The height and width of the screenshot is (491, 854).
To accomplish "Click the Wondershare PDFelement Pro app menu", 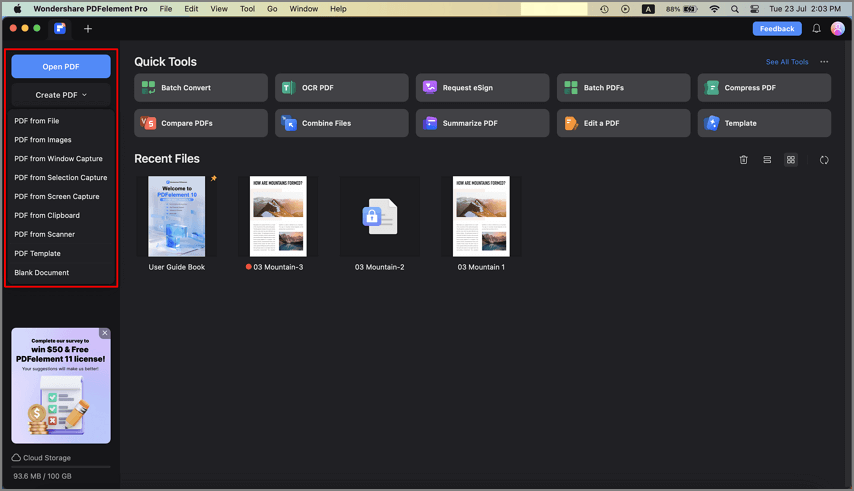I will 90,9.
